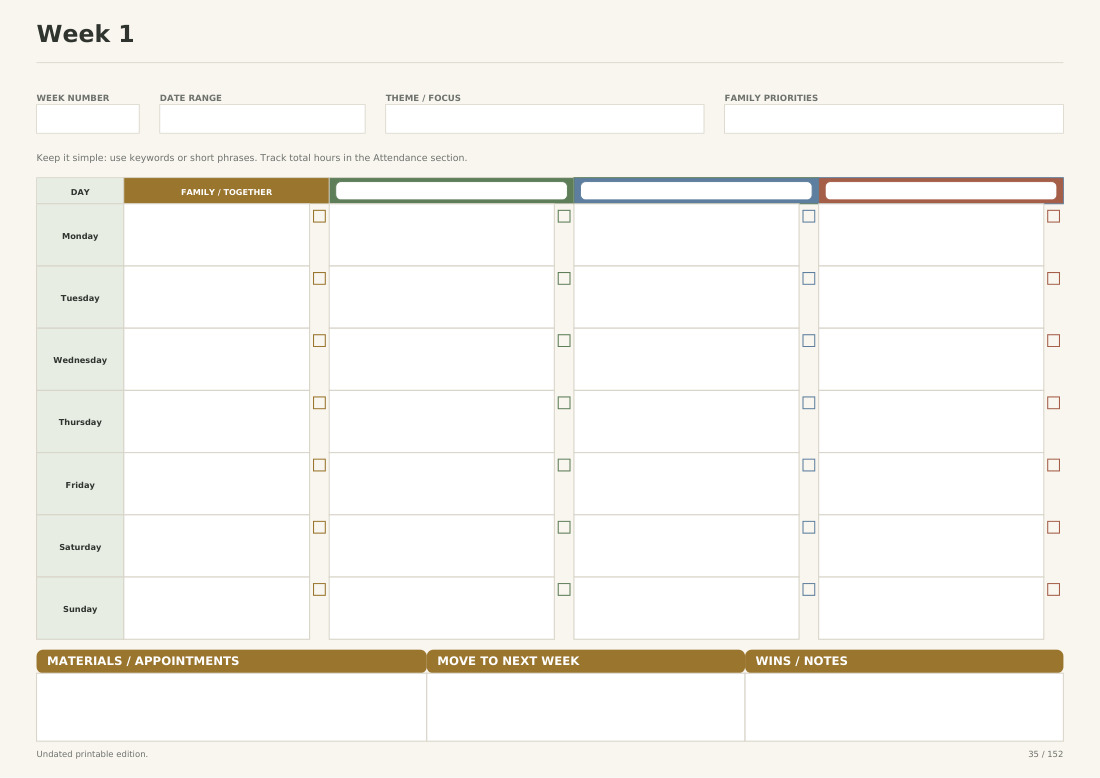
Task: Check Monday's blue column checkbox
Action: [809, 216]
